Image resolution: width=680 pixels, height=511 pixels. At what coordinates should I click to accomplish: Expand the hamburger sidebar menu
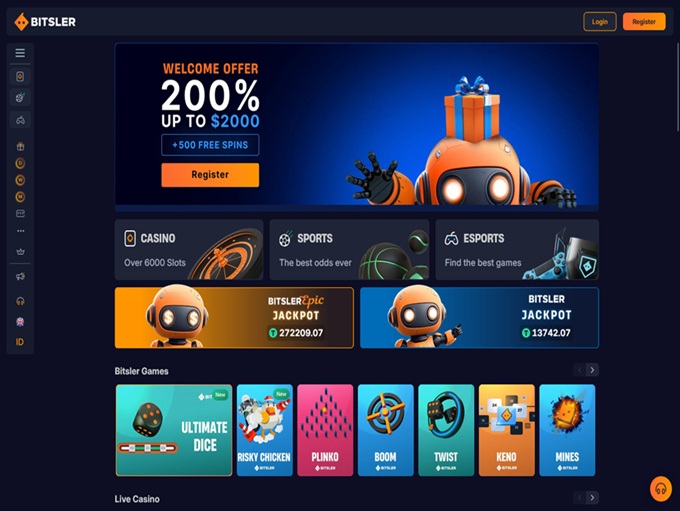point(20,53)
